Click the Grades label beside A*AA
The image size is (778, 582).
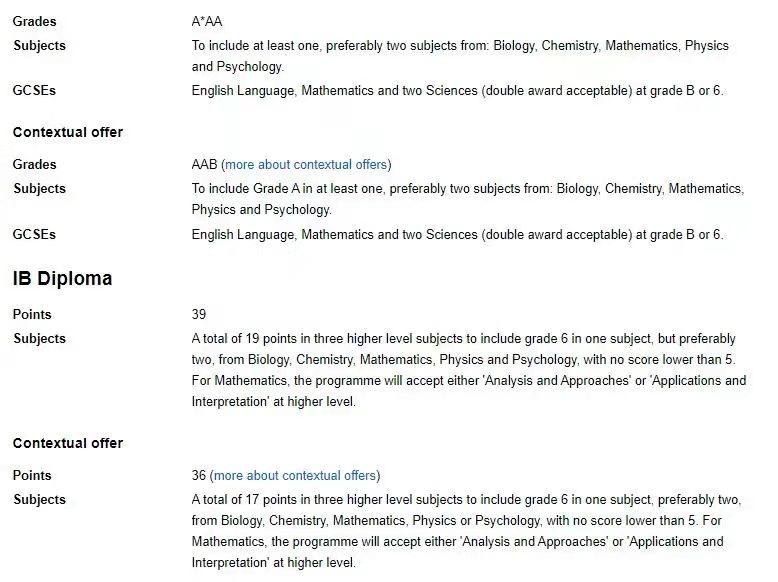click(x=35, y=22)
